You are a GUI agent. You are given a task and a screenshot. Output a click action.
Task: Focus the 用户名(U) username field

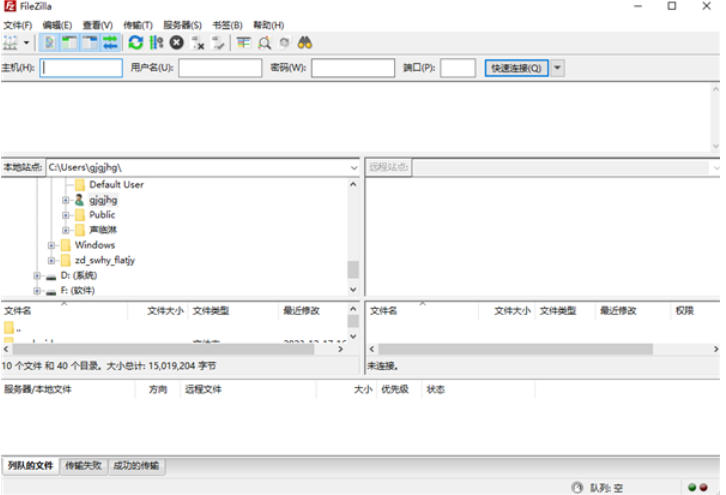click(x=220, y=68)
